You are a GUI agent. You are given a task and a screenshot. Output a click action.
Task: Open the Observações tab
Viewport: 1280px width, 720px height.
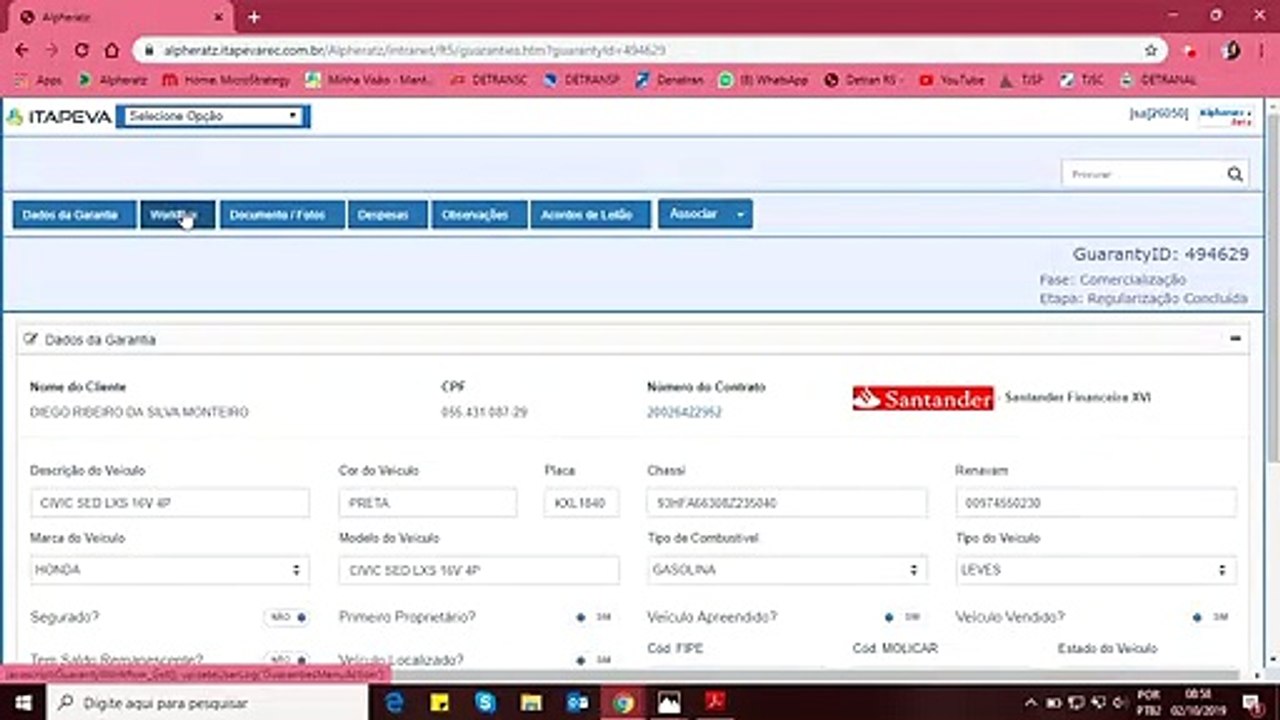[x=479, y=215]
